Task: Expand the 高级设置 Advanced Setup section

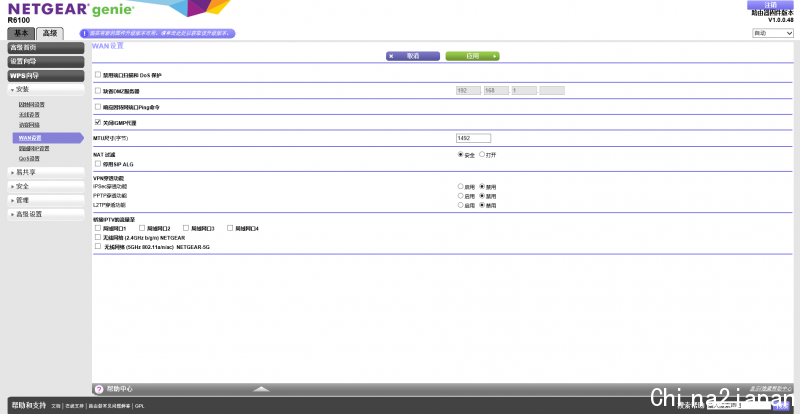Action: 46,214
